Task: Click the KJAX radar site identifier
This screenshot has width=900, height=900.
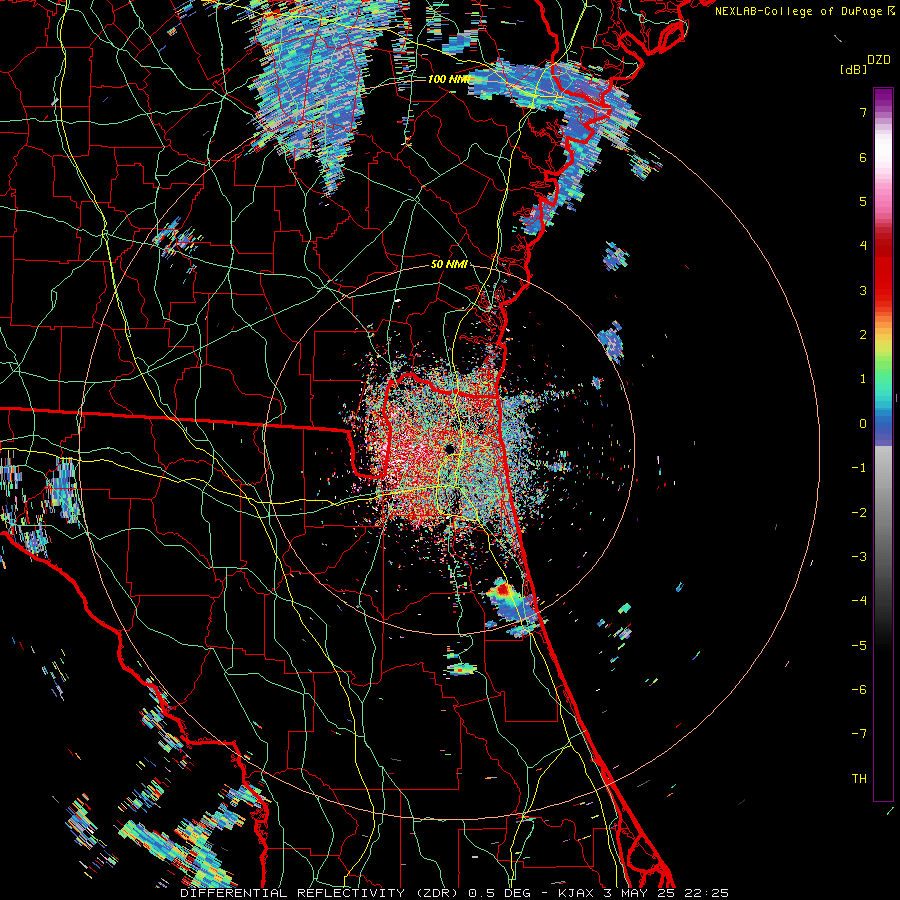Action: click(x=577, y=893)
